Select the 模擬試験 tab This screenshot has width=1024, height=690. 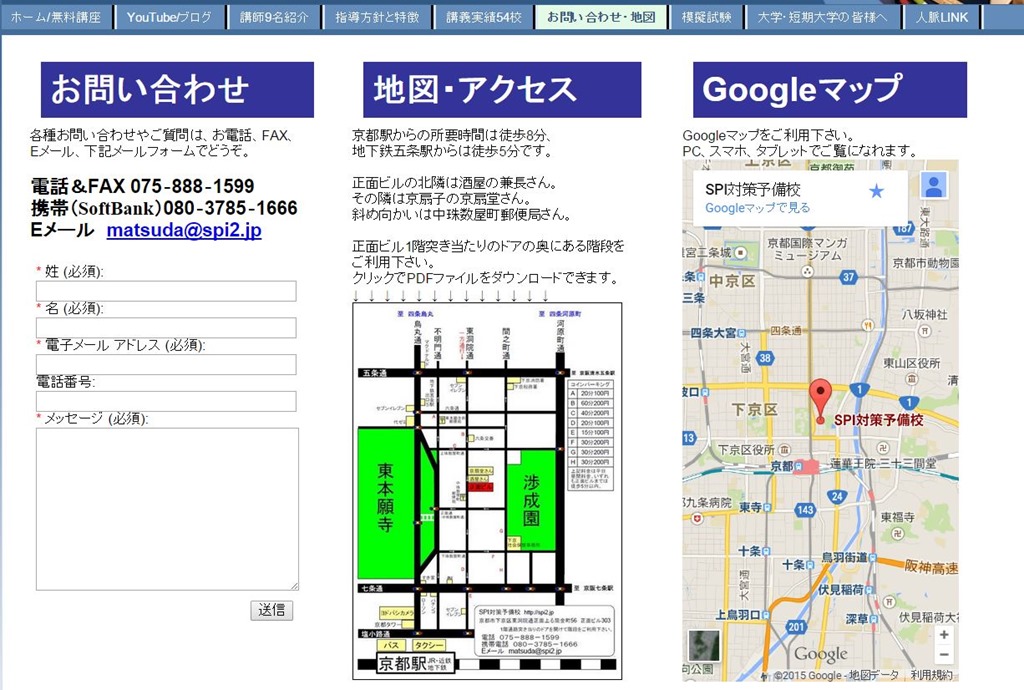click(706, 18)
